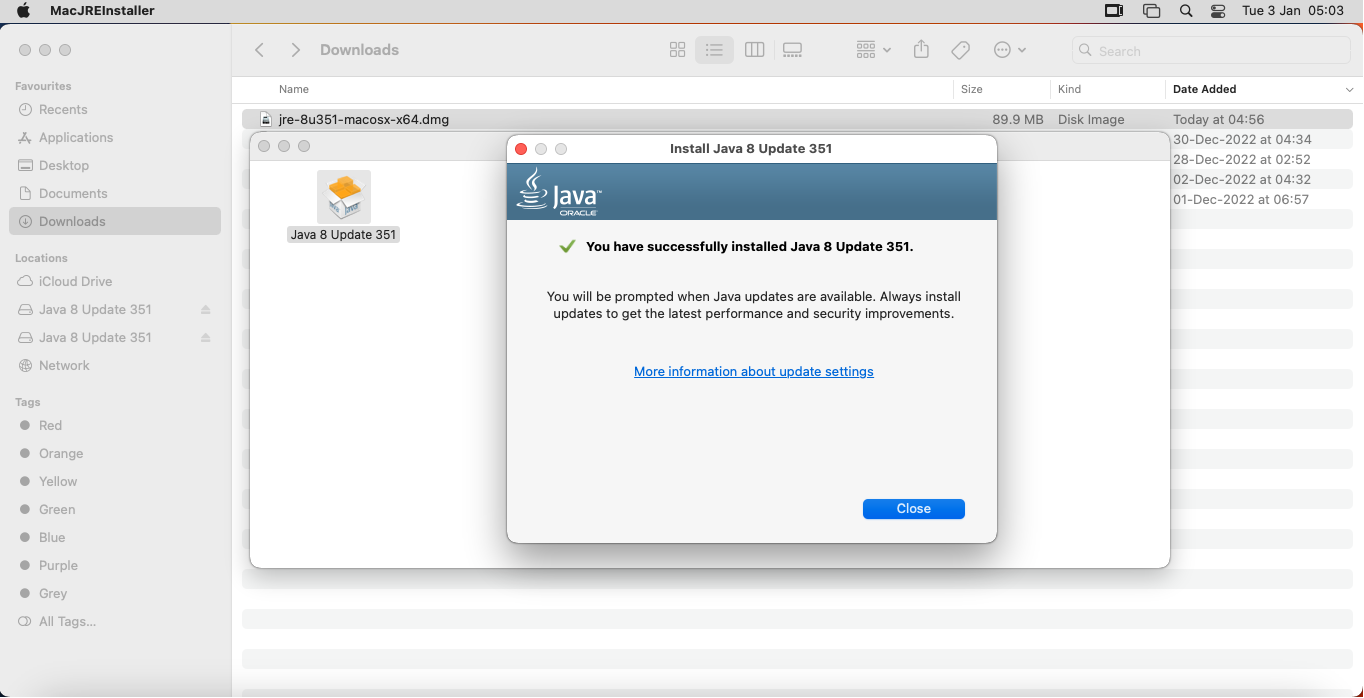Open Control Centre in menu bar
The image size is (1364, 698).
coord(1218,11)
